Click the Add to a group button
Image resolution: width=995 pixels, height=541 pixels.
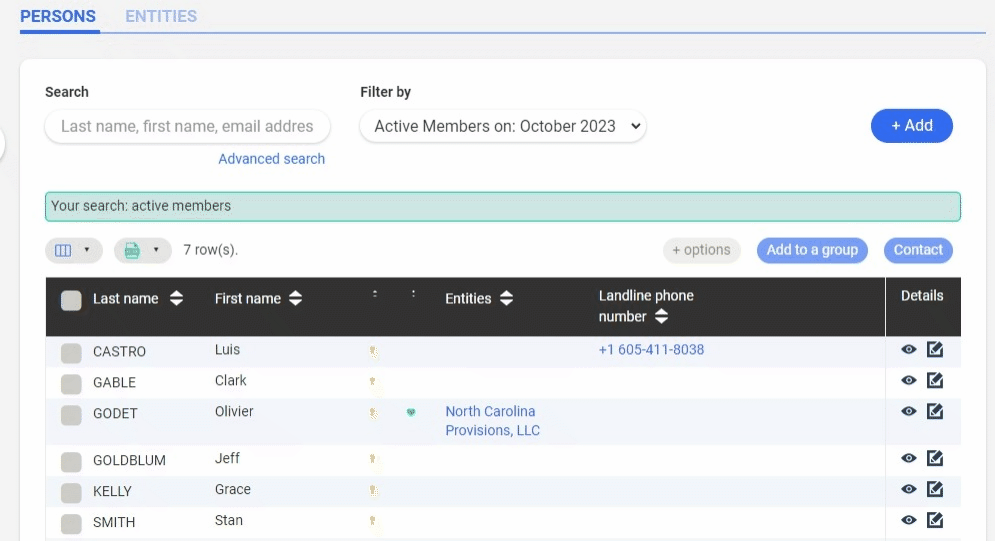click(x=812, y=250)
